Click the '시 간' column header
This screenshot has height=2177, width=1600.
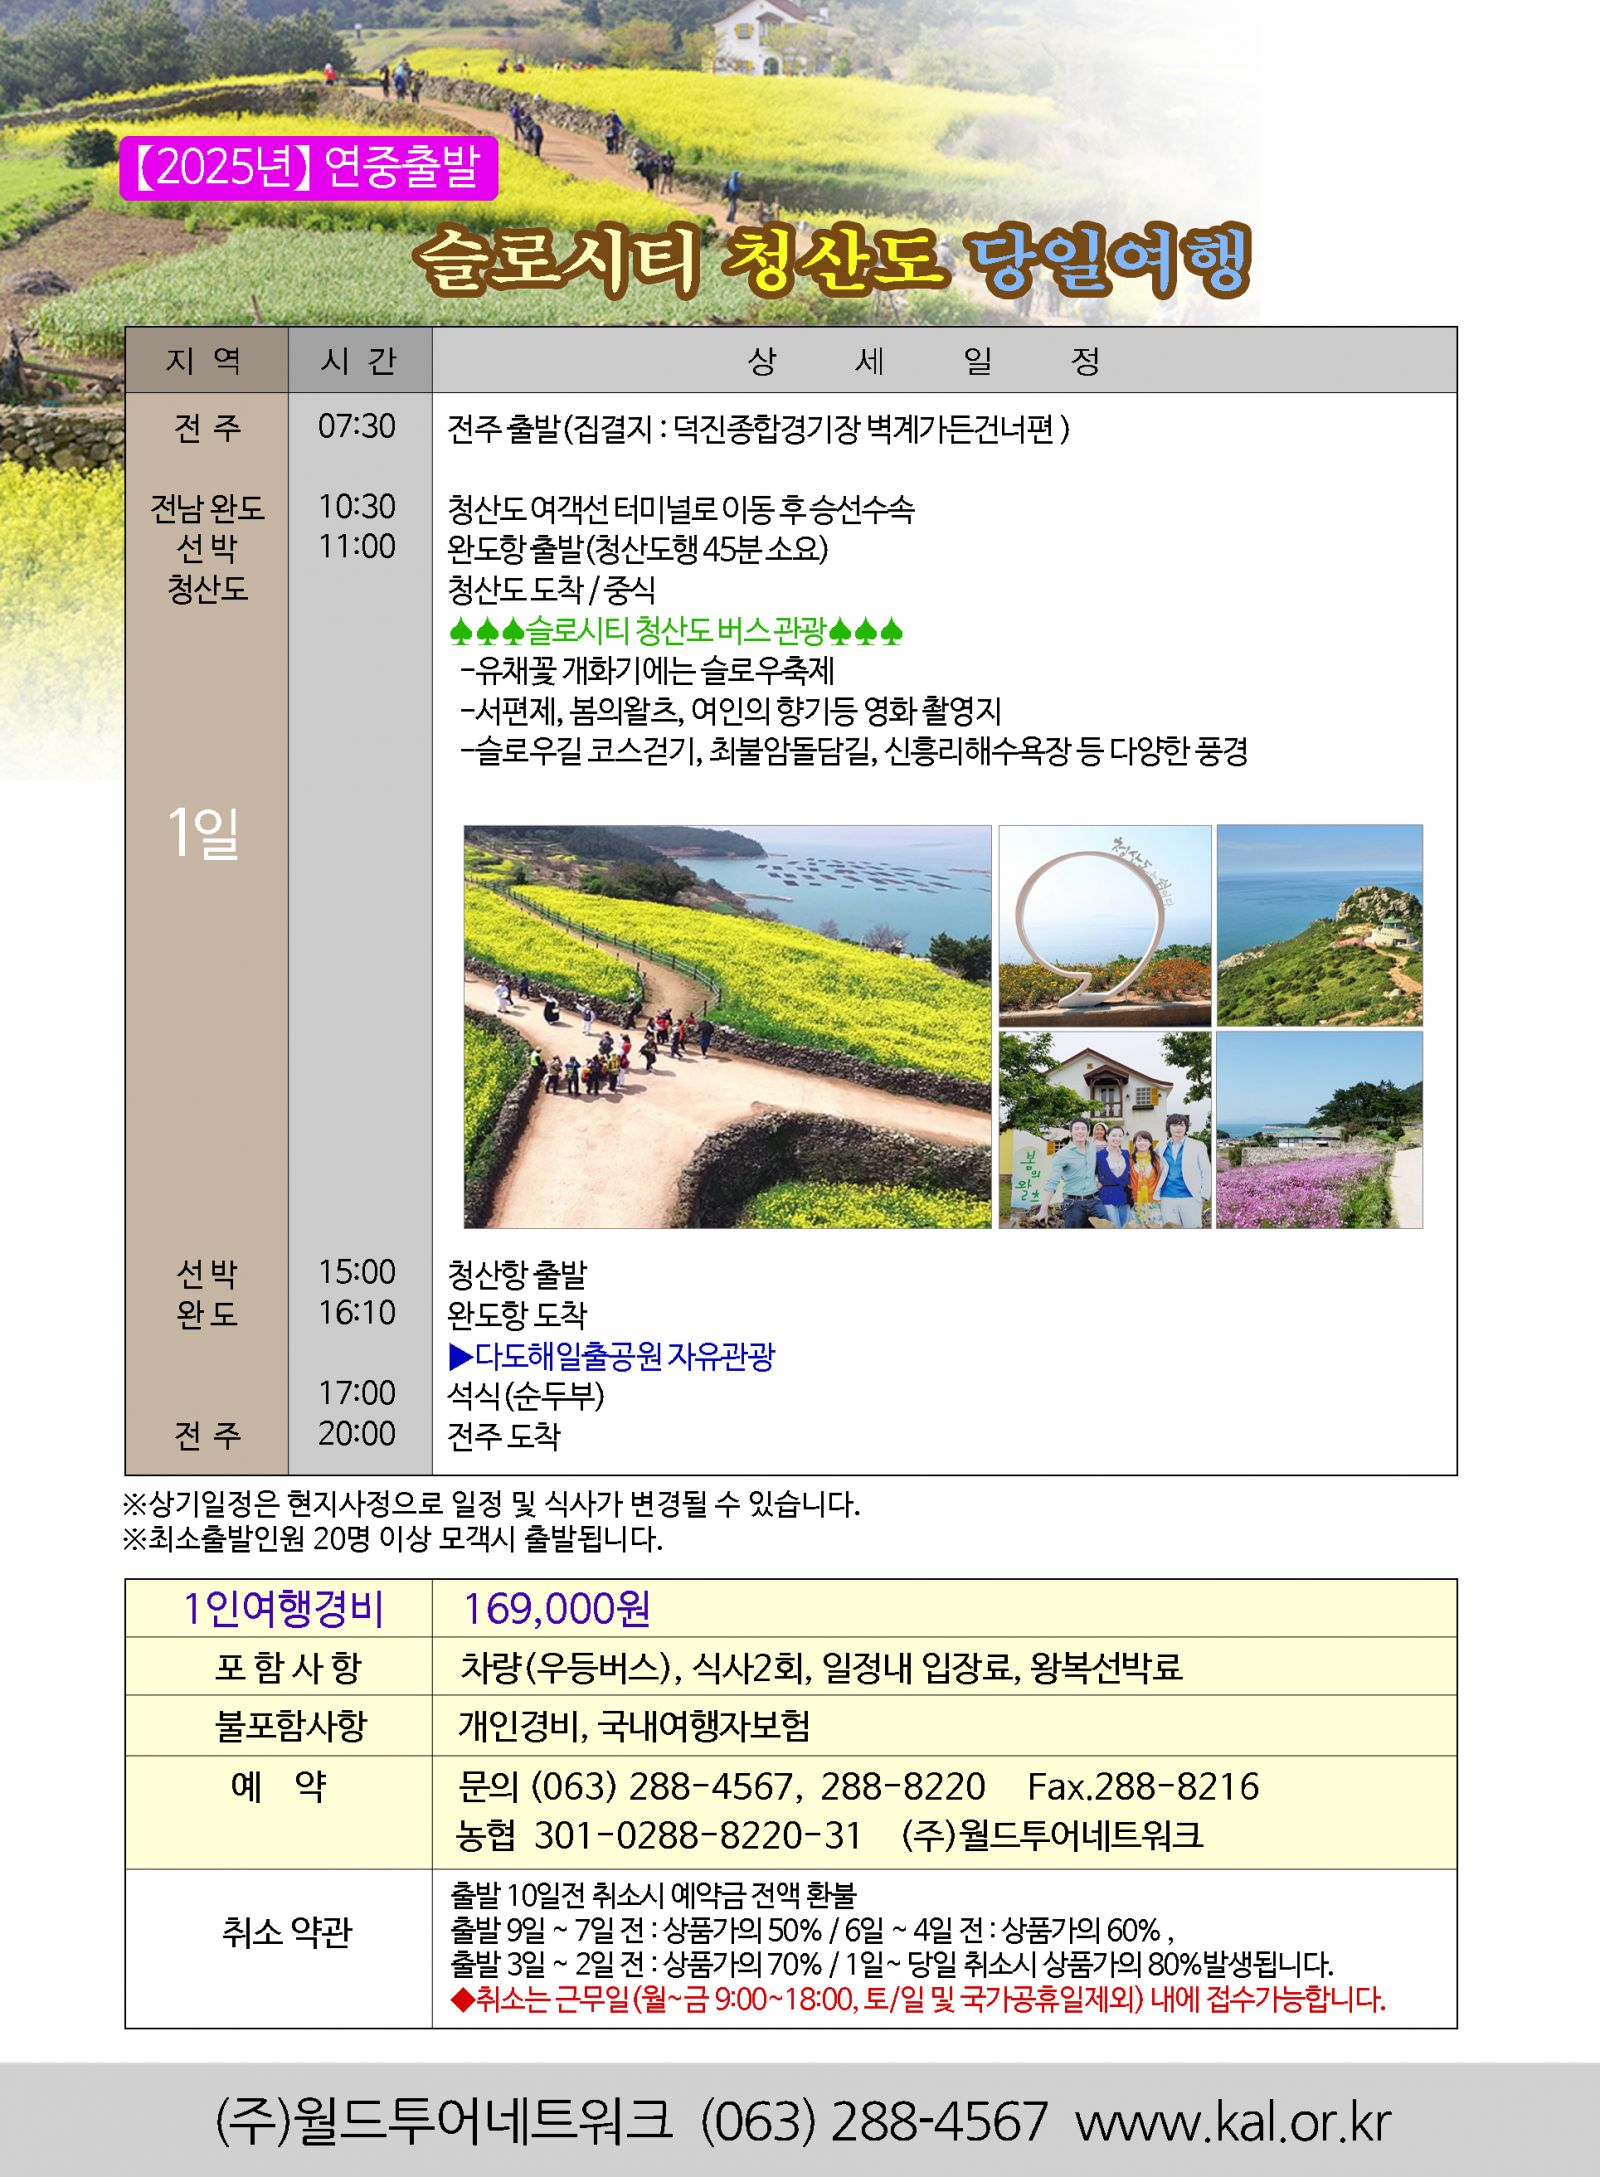pyautogui.click(x=360, y=360)
